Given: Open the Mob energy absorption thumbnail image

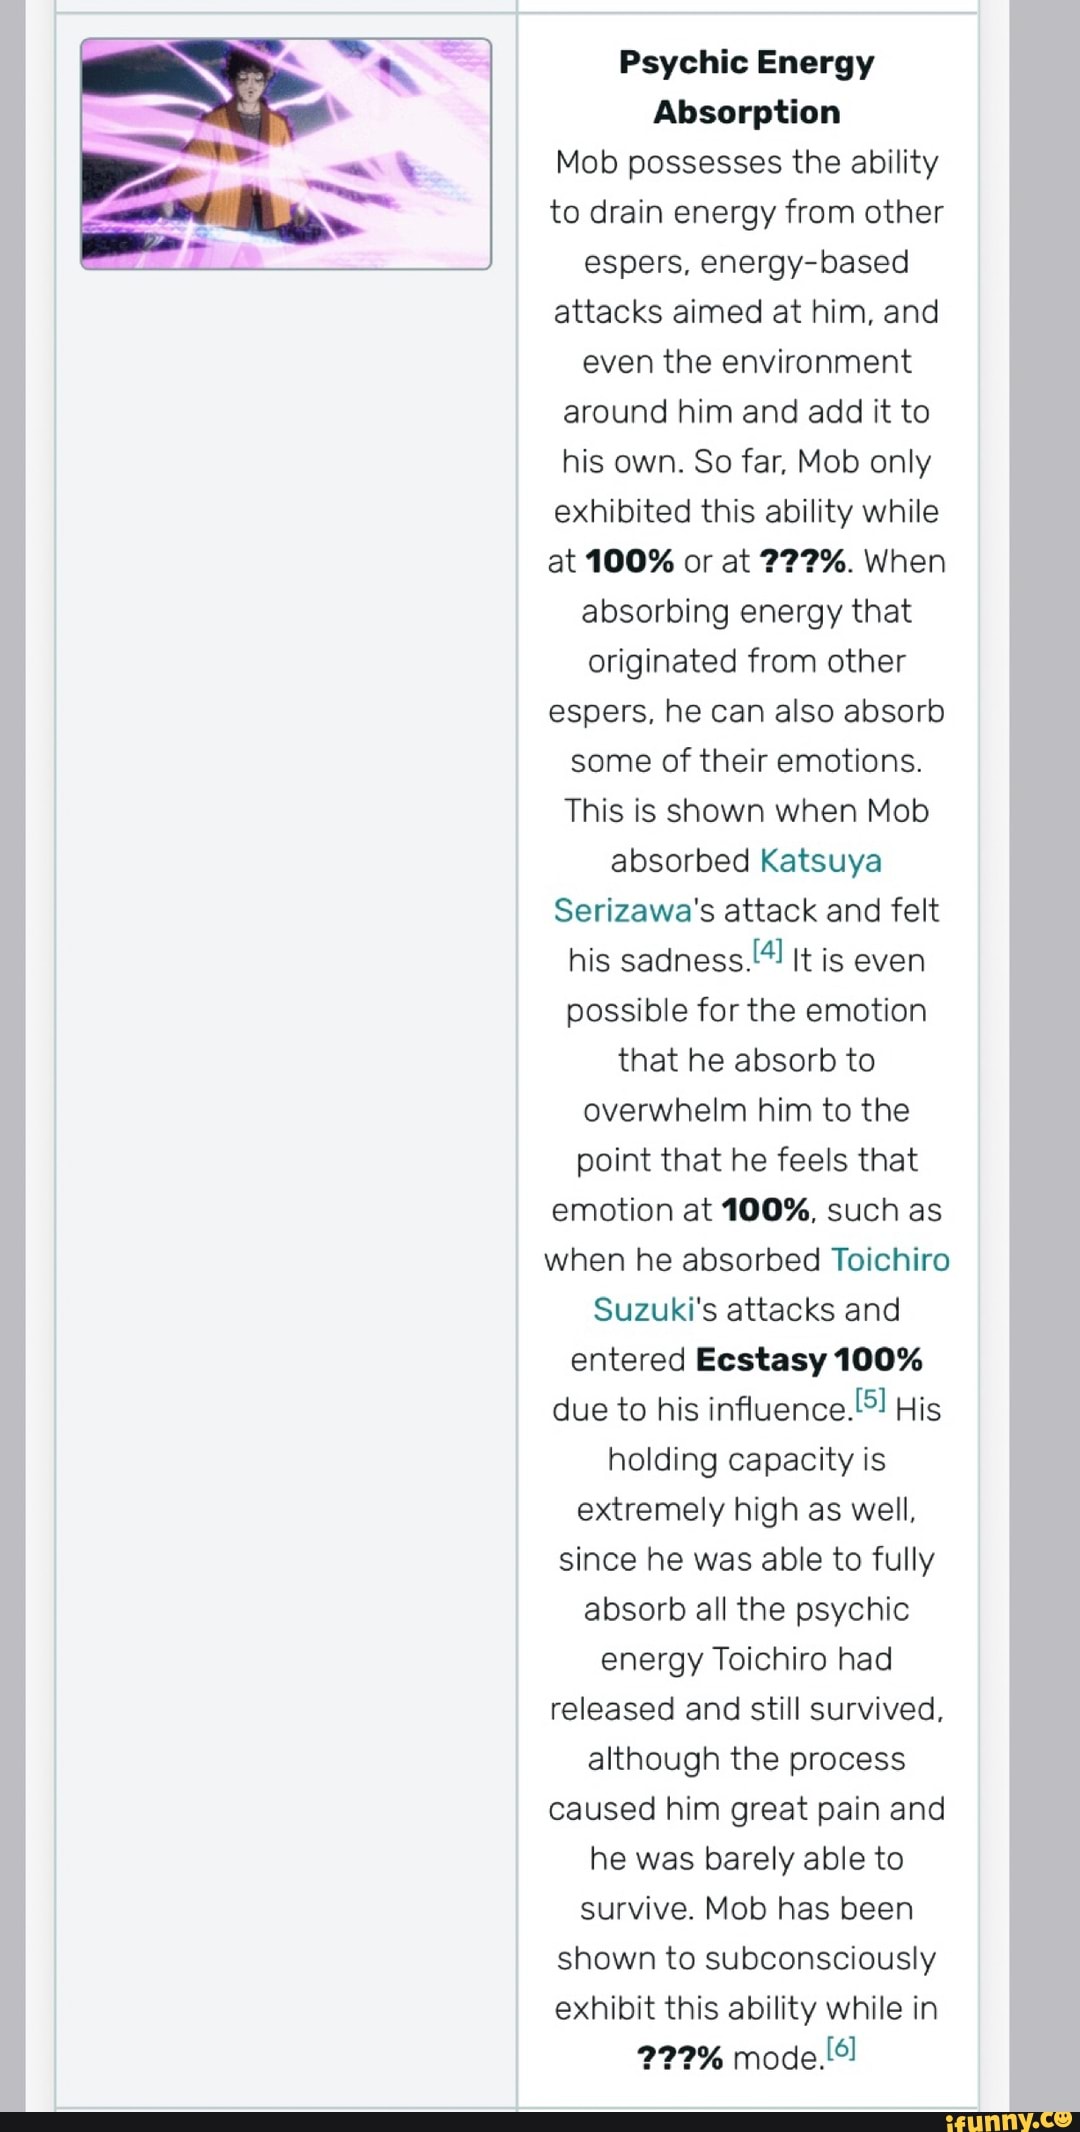Looking at the screenshot, I should pyautogui.click(x=286, y=154).
